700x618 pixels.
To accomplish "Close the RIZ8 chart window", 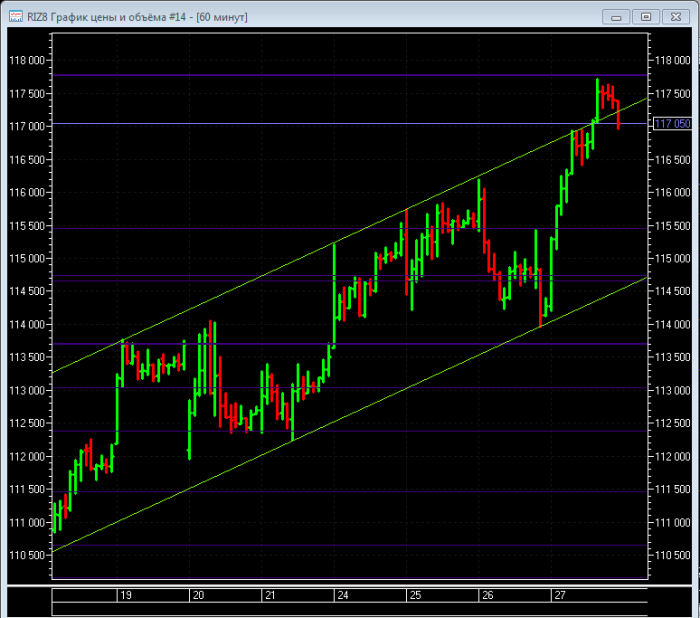I will [676, 17].
